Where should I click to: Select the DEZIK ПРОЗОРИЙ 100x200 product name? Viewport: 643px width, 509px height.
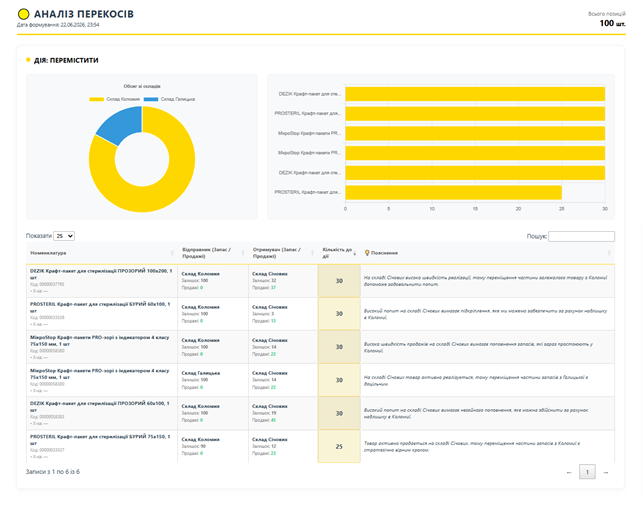101,274
